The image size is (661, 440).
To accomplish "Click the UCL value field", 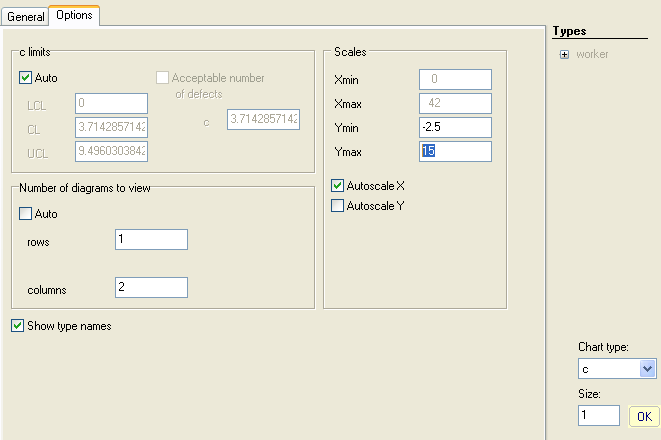I will [x=111, y=151].
